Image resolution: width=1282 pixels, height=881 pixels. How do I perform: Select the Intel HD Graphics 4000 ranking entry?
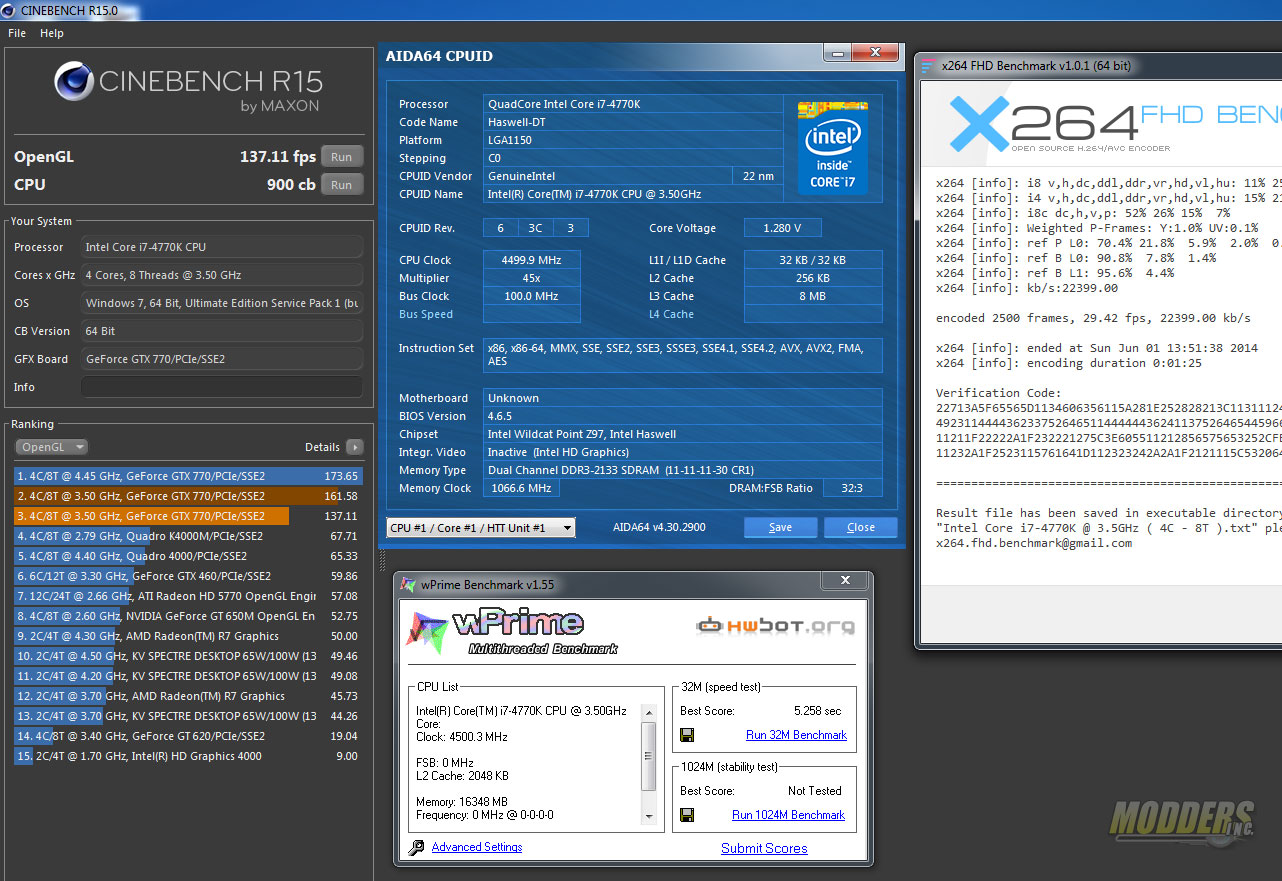188,756
